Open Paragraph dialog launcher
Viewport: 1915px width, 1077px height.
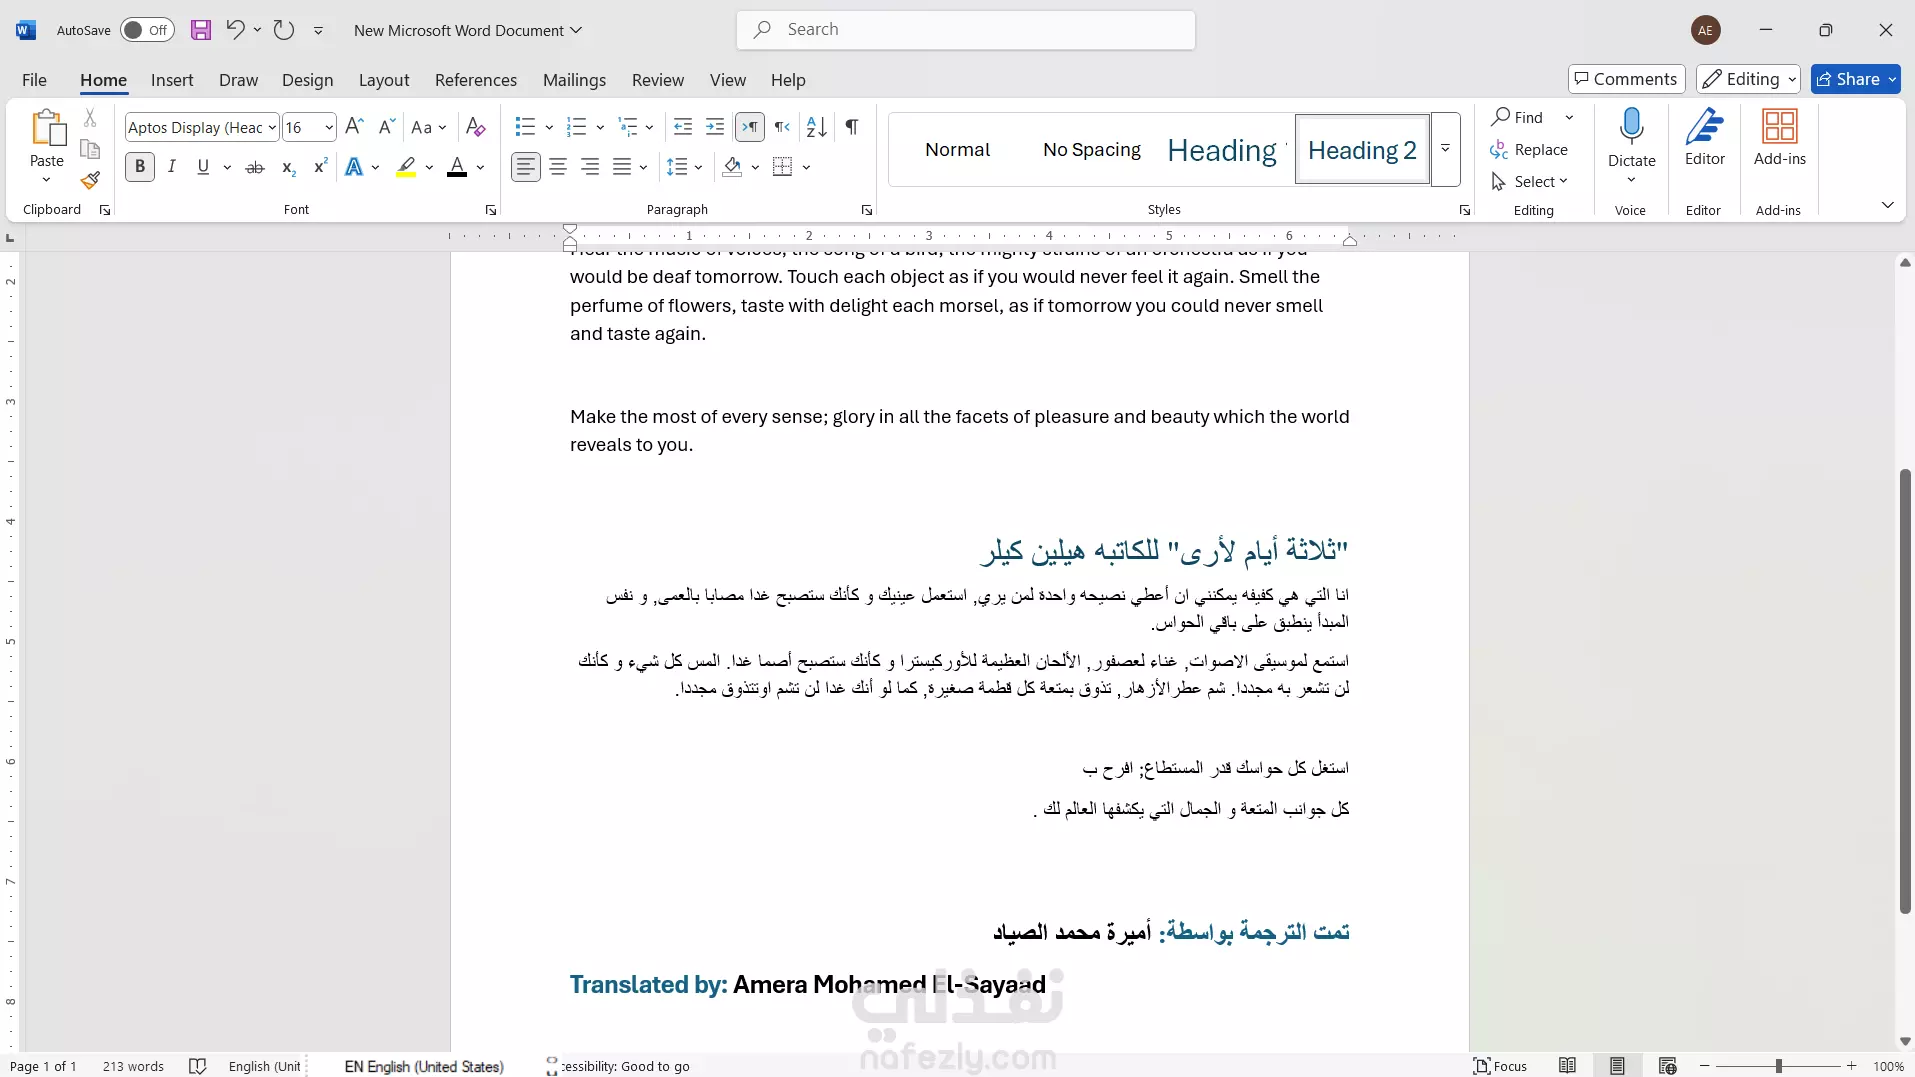point(867,210)
